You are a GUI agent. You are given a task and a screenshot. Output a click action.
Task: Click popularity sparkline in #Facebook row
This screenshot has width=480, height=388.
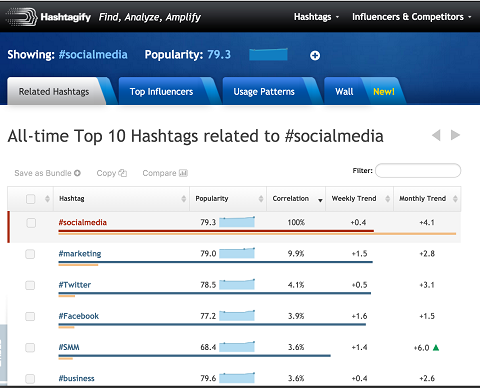237,316
